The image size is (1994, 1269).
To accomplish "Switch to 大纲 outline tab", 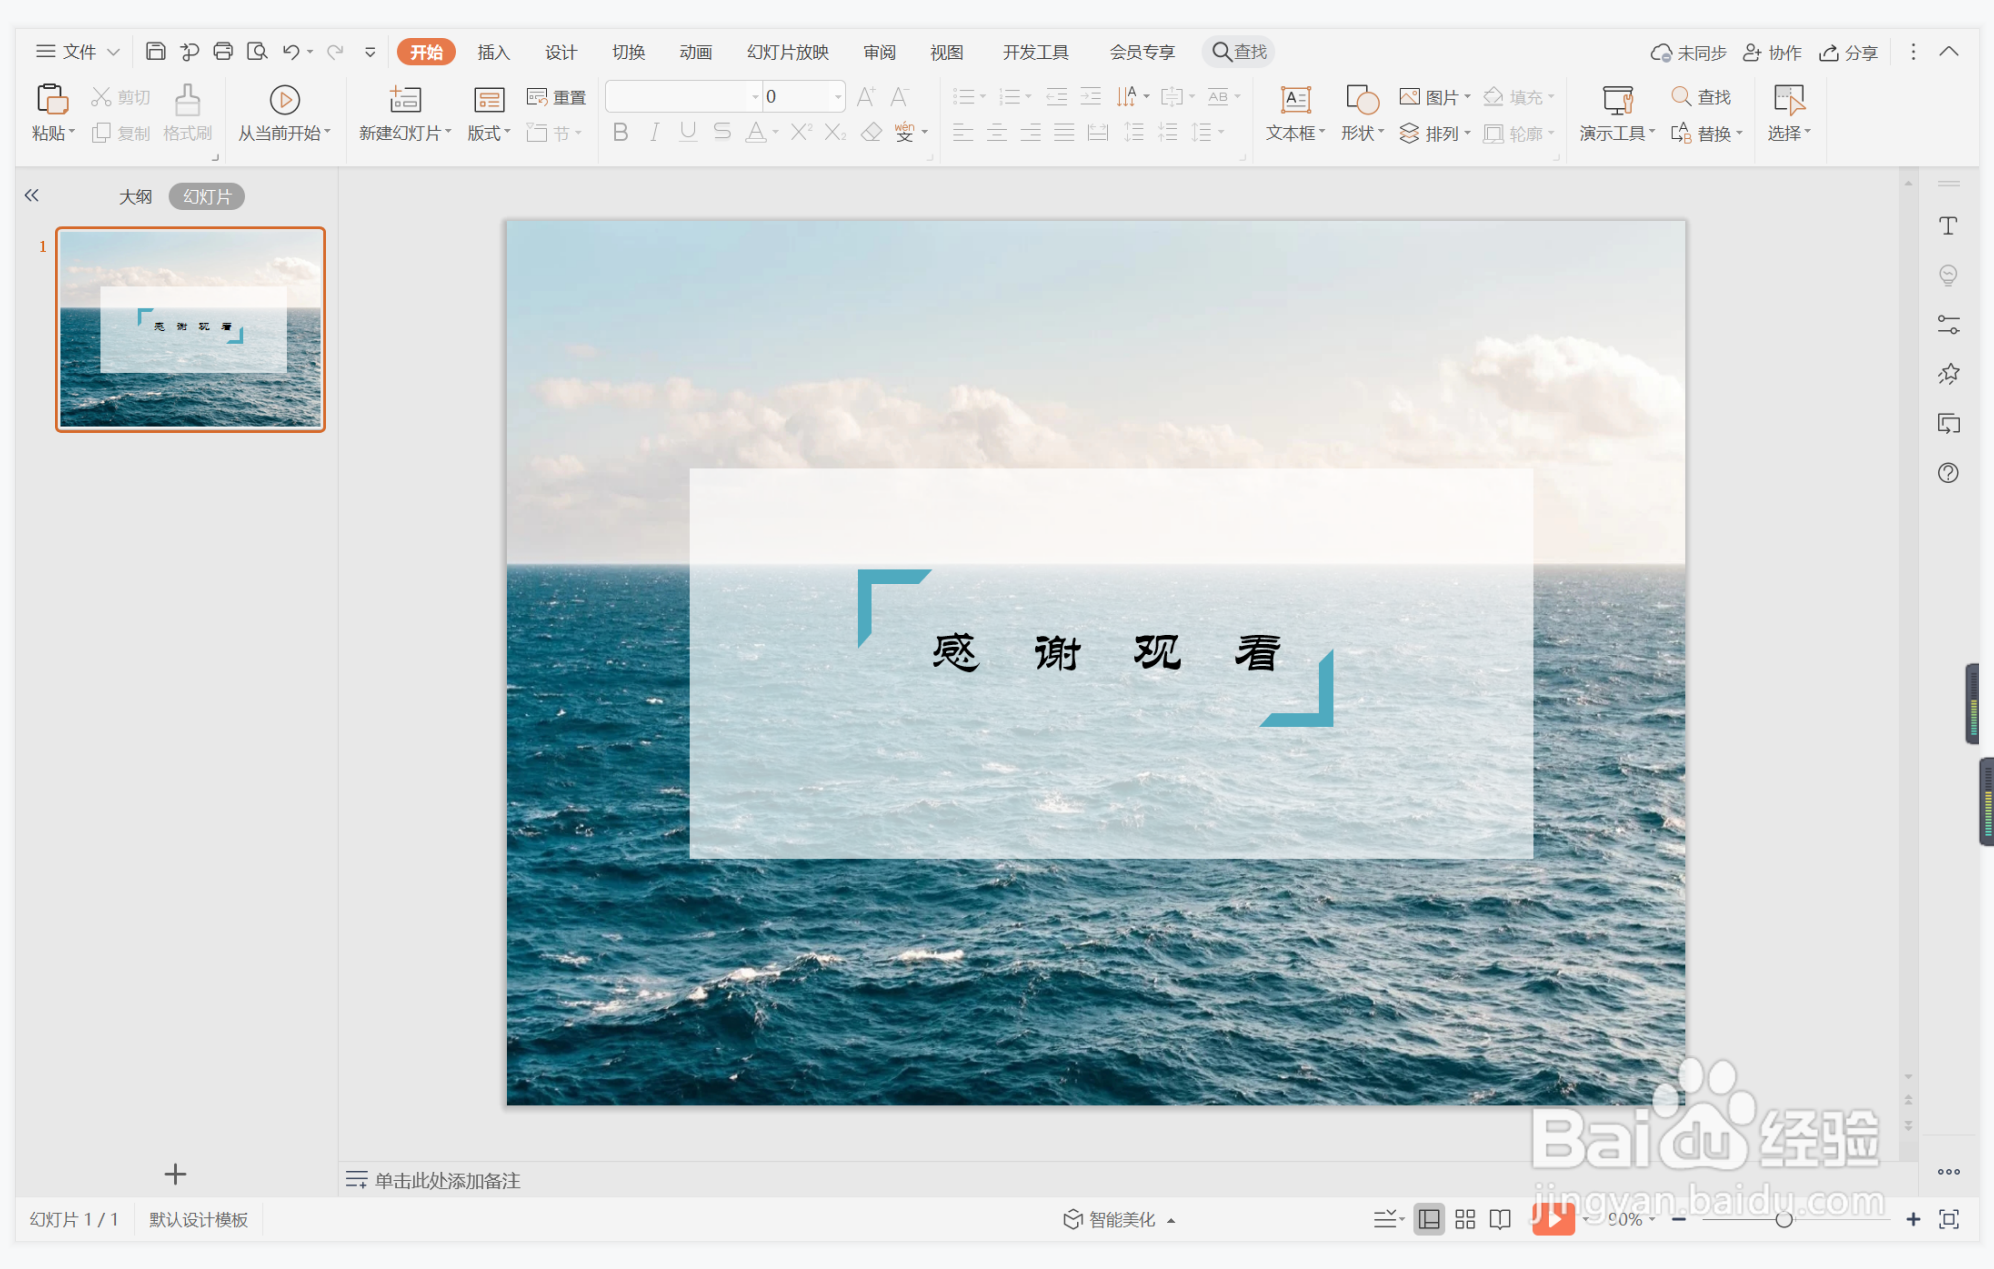I will [x=135, y=196].
